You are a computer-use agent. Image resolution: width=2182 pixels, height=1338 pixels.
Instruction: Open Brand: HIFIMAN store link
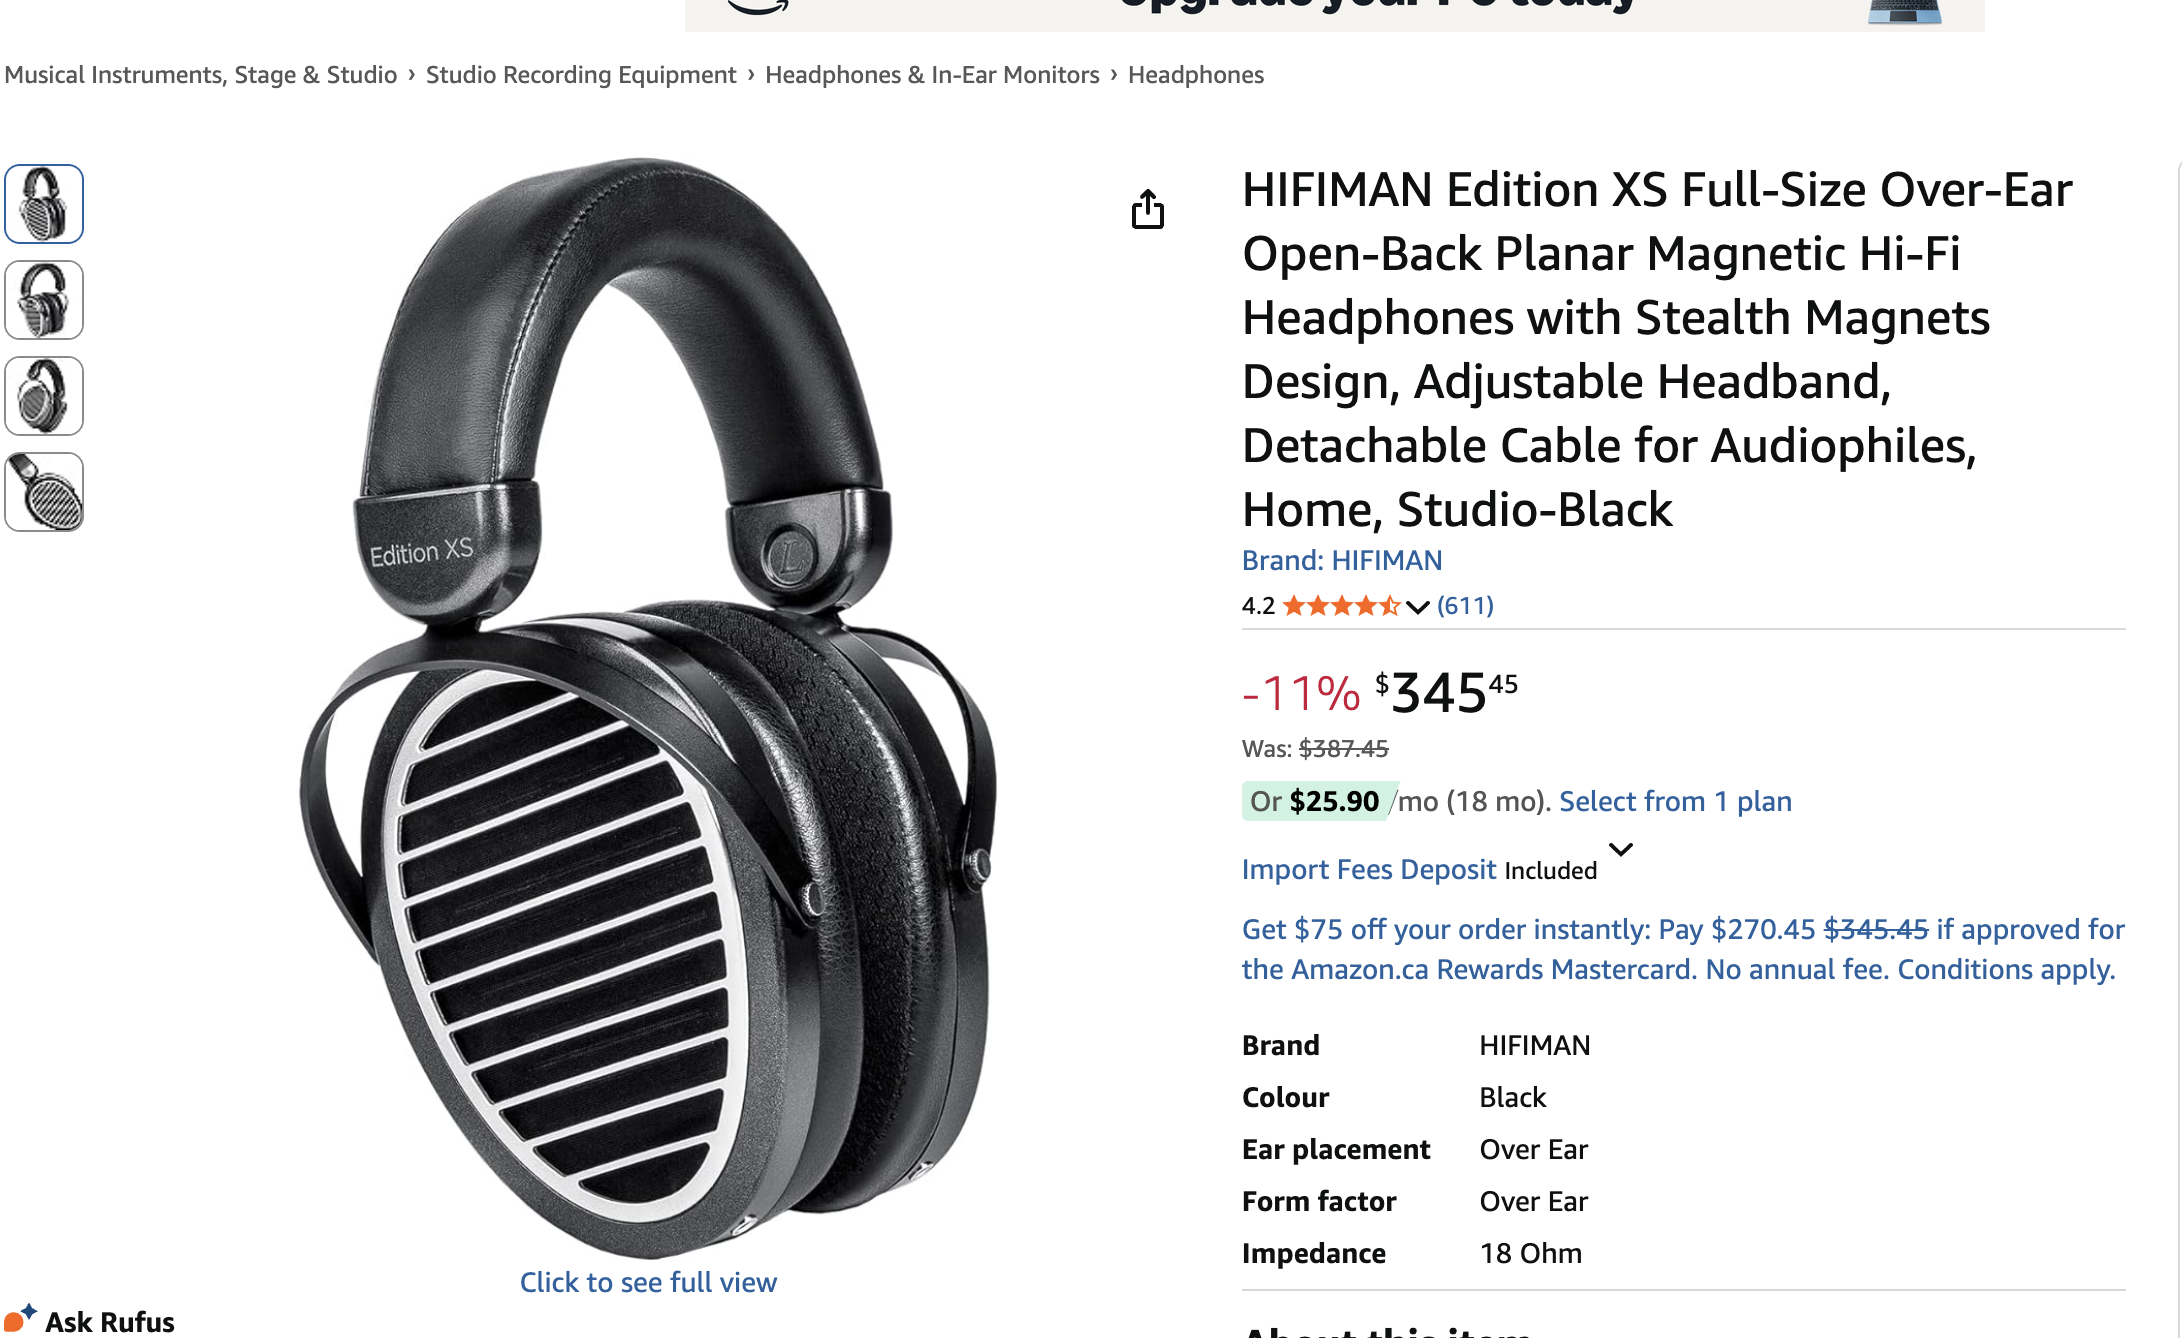pyautogui.click(x=1341, y=560)
